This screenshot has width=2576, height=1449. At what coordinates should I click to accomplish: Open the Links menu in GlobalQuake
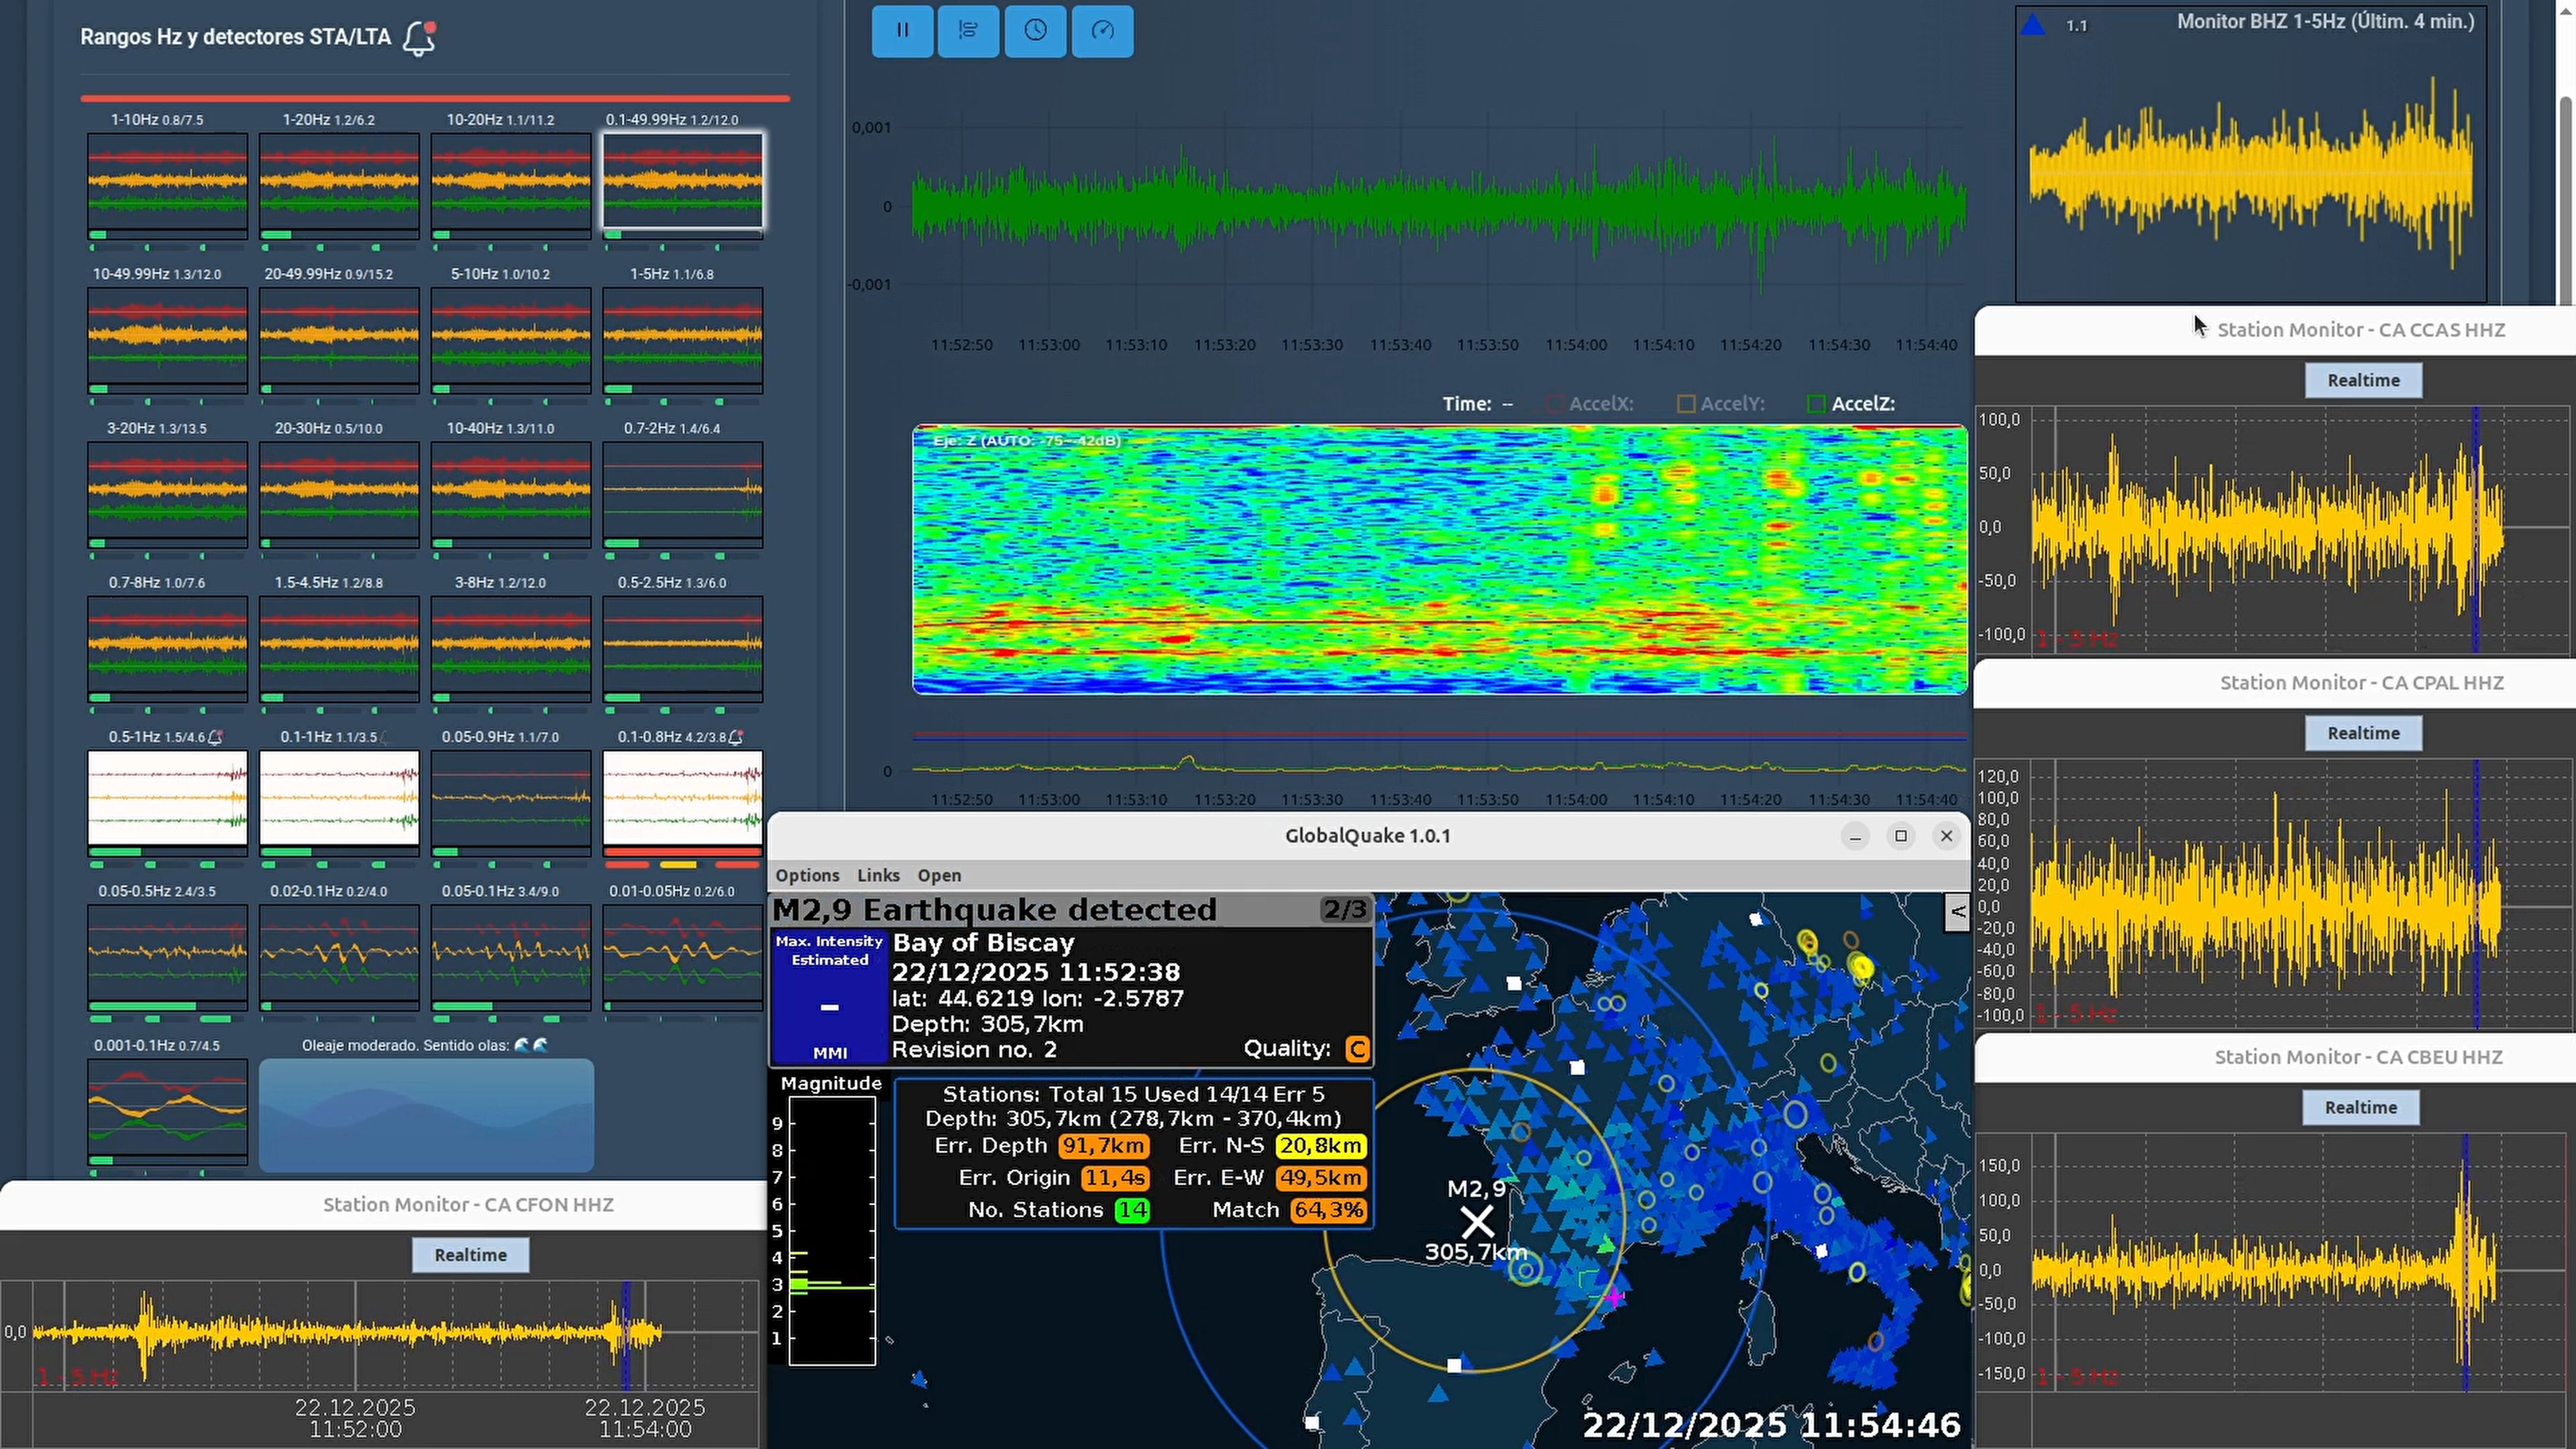tap(878, 875)
